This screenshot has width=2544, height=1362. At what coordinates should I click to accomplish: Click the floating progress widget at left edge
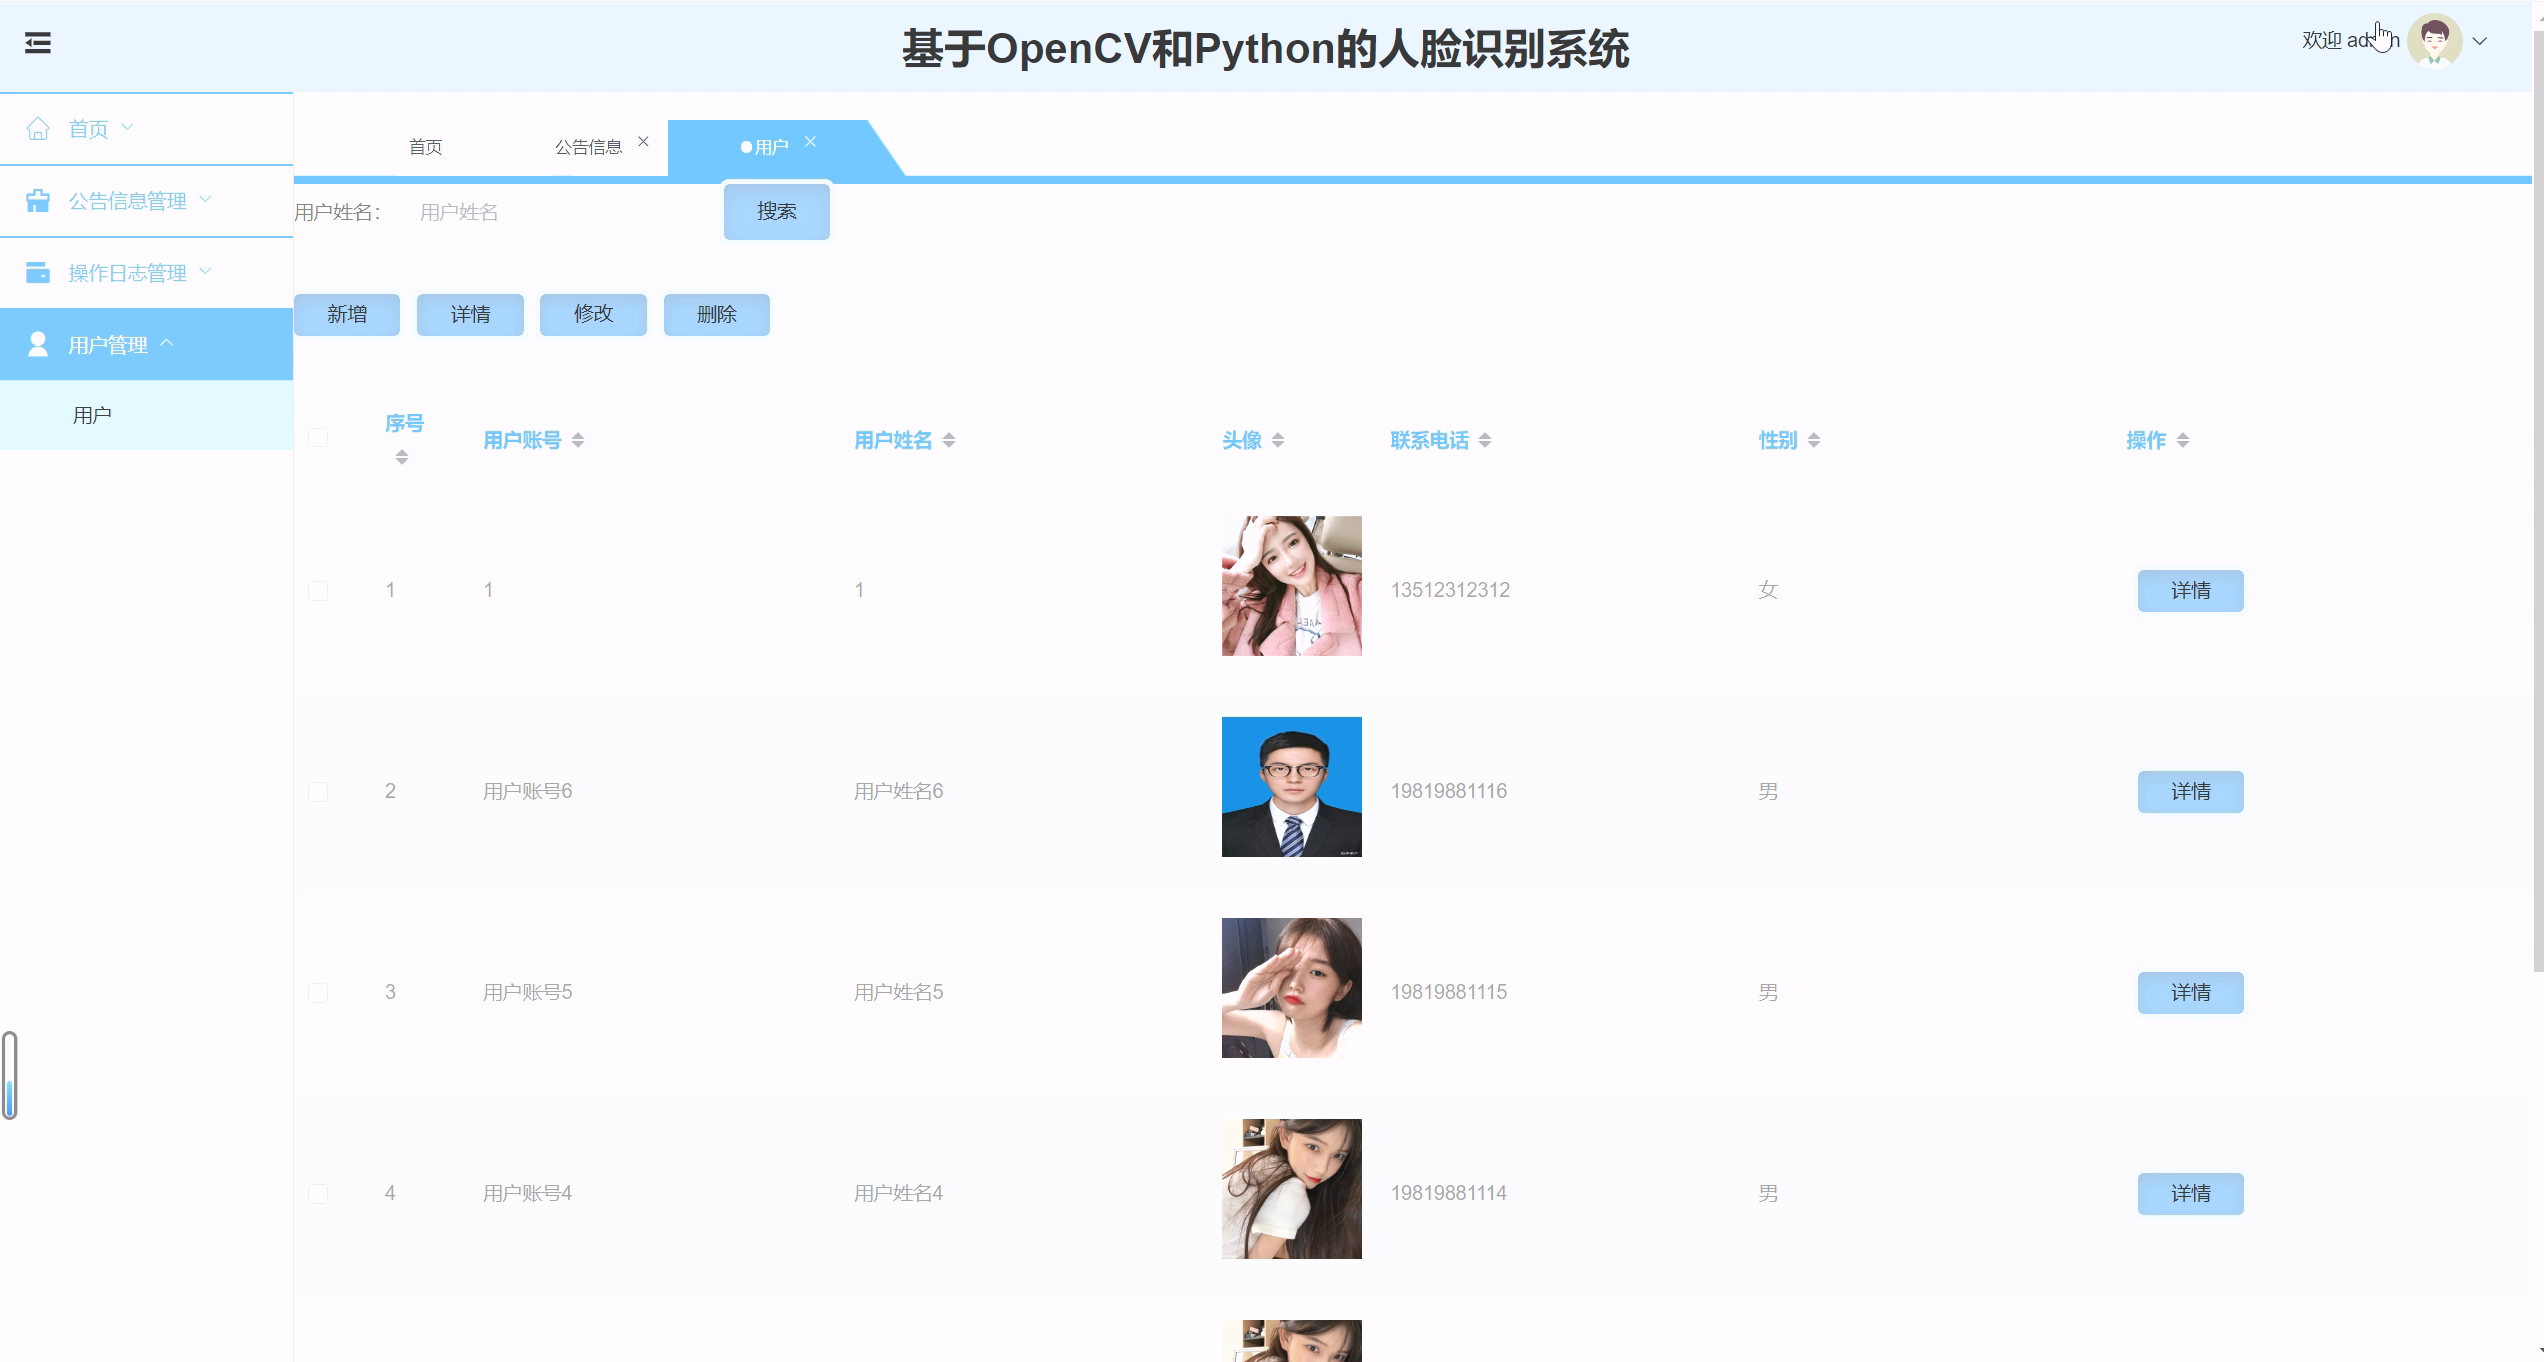click(9, 1075)
